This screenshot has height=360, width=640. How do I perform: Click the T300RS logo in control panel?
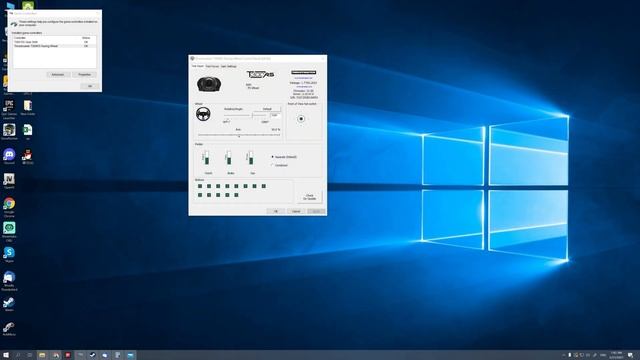click(x=260, y=74)
